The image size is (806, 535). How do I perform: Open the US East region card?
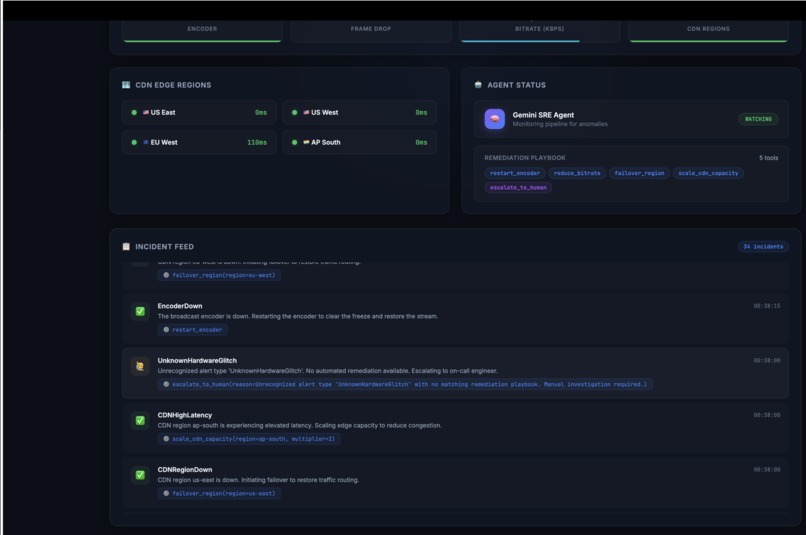pyautogui.click(x=199, y=113)
